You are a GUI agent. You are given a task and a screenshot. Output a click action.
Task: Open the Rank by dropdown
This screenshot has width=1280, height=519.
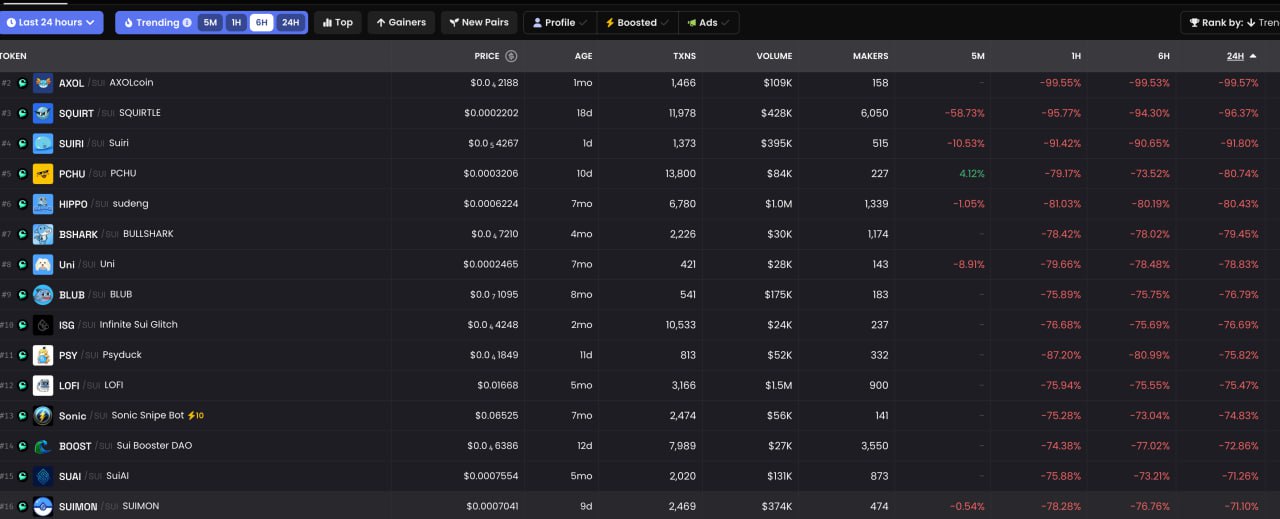click(1230, 22)
